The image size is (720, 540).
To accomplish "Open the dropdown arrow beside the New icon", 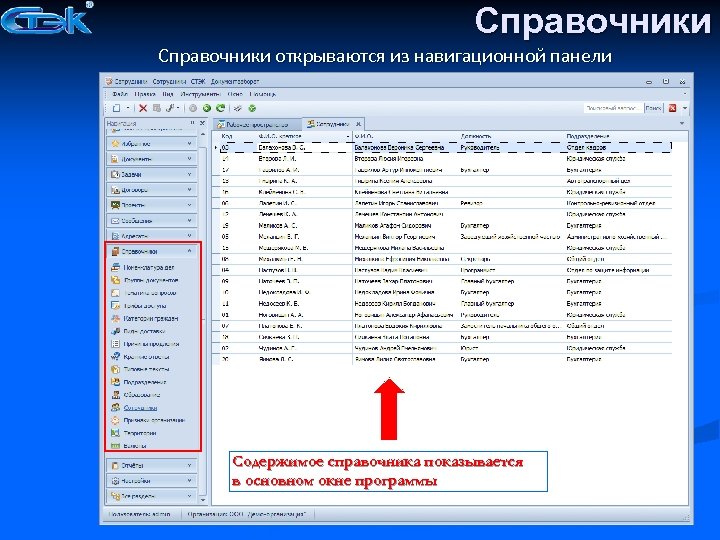I will (x=128, y=108).
